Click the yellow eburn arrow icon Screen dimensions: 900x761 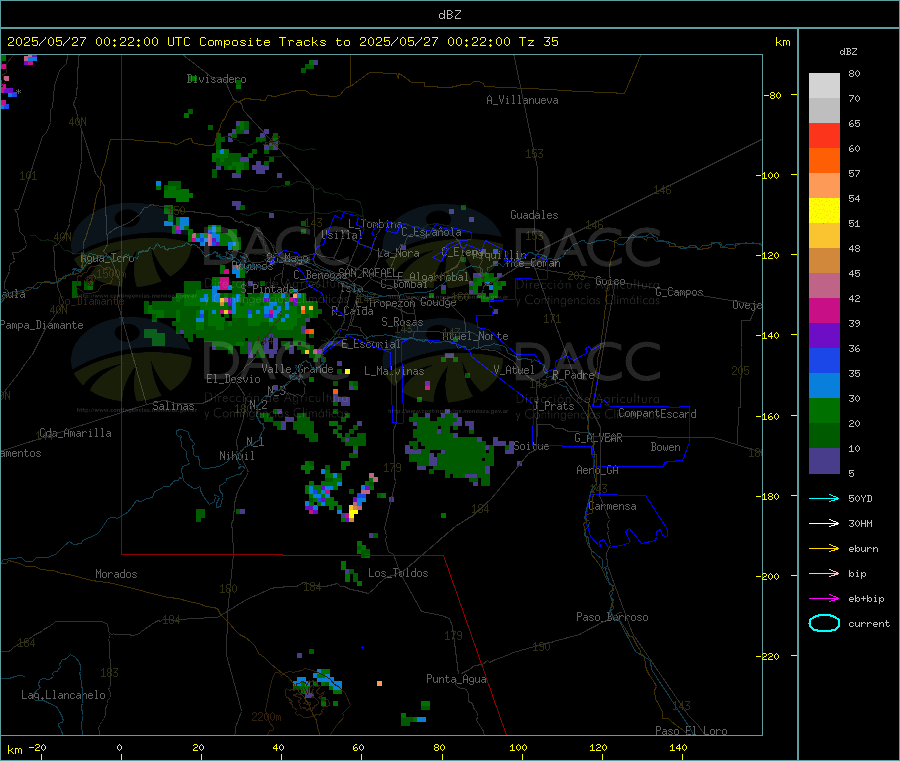click(824, 549)
